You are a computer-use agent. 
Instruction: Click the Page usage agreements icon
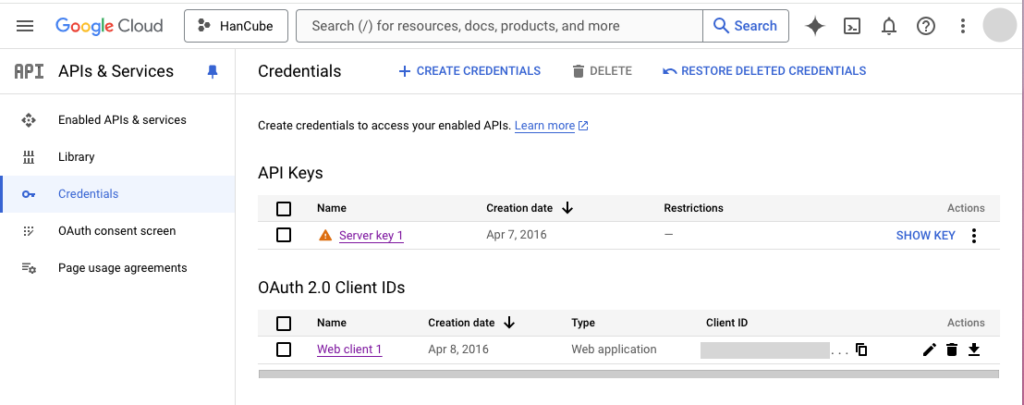point(28,268)
